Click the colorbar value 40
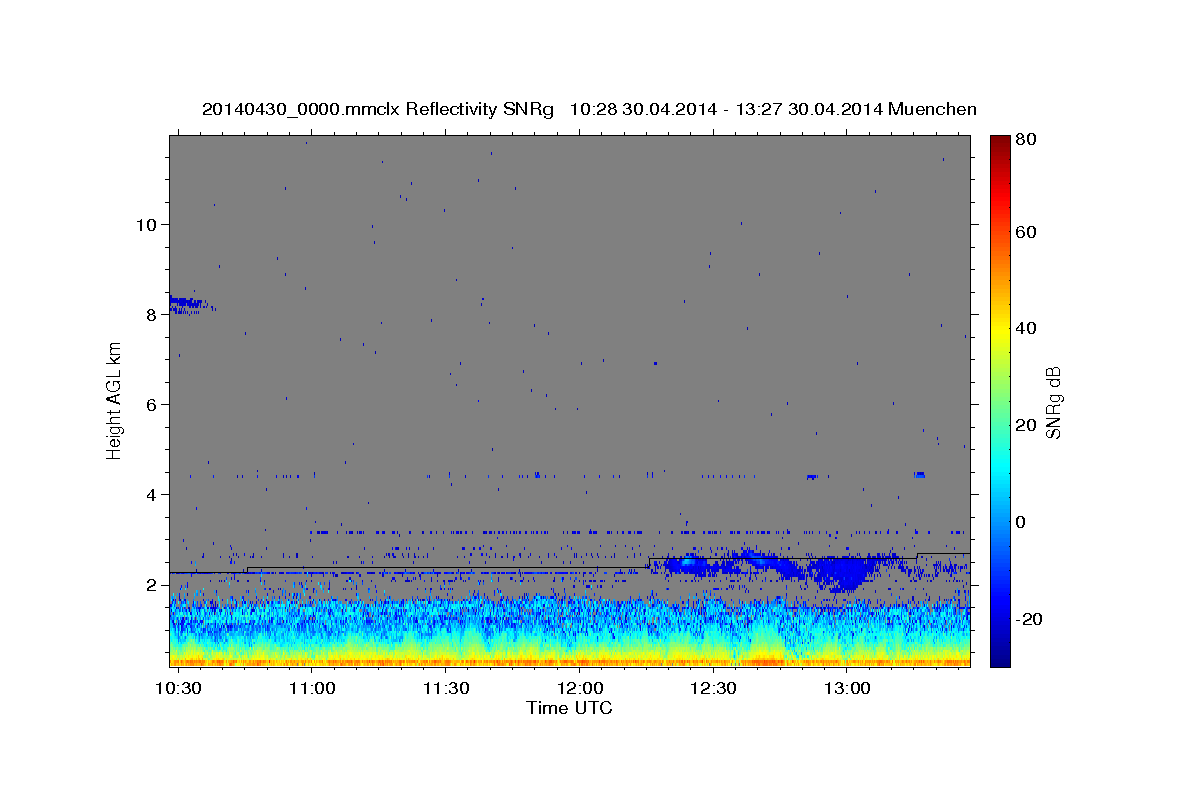The width and height of the screenshot is (1200, 800). (1028, 328)
